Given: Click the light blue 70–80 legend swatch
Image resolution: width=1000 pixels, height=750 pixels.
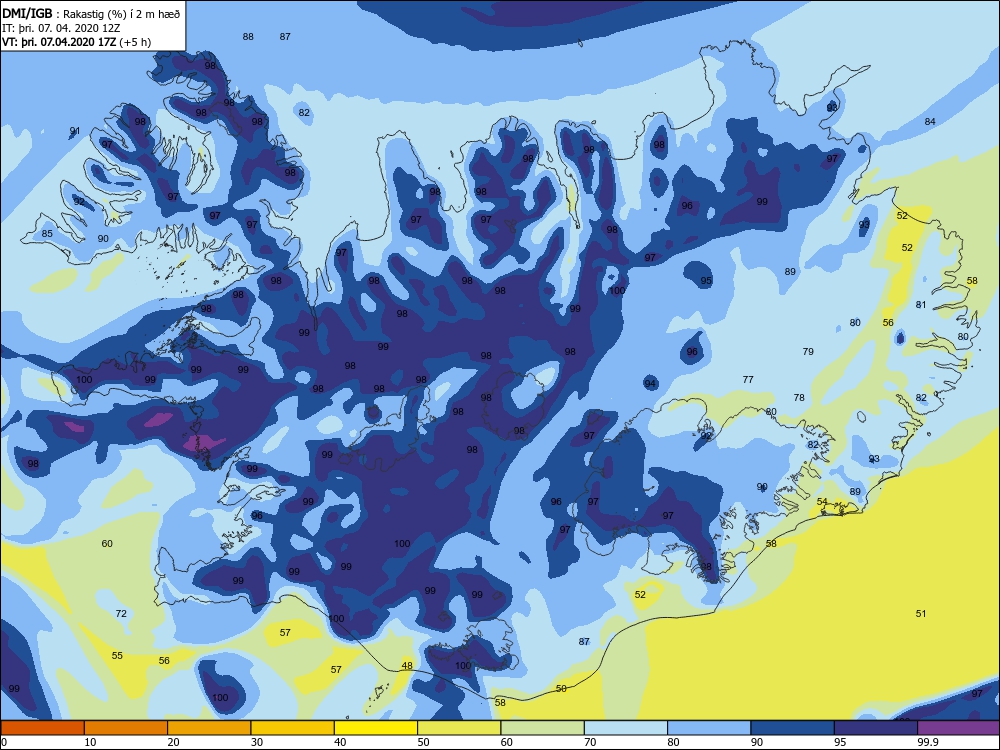Looking at the screenshot, I should (x=626, y=728).
